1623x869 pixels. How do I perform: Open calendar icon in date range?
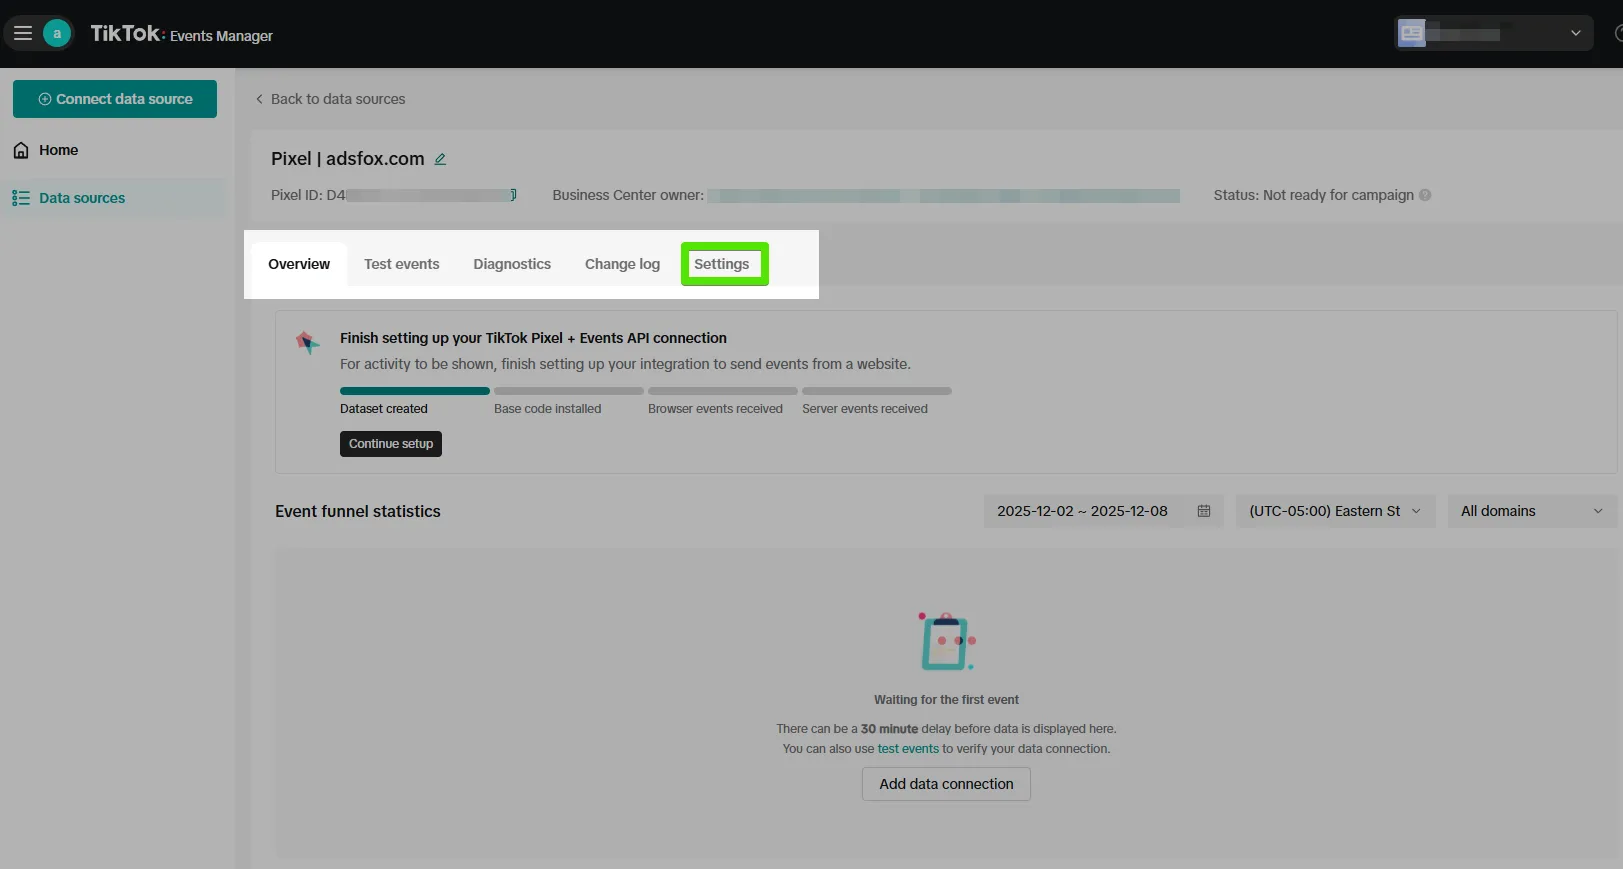point(1204,511)
